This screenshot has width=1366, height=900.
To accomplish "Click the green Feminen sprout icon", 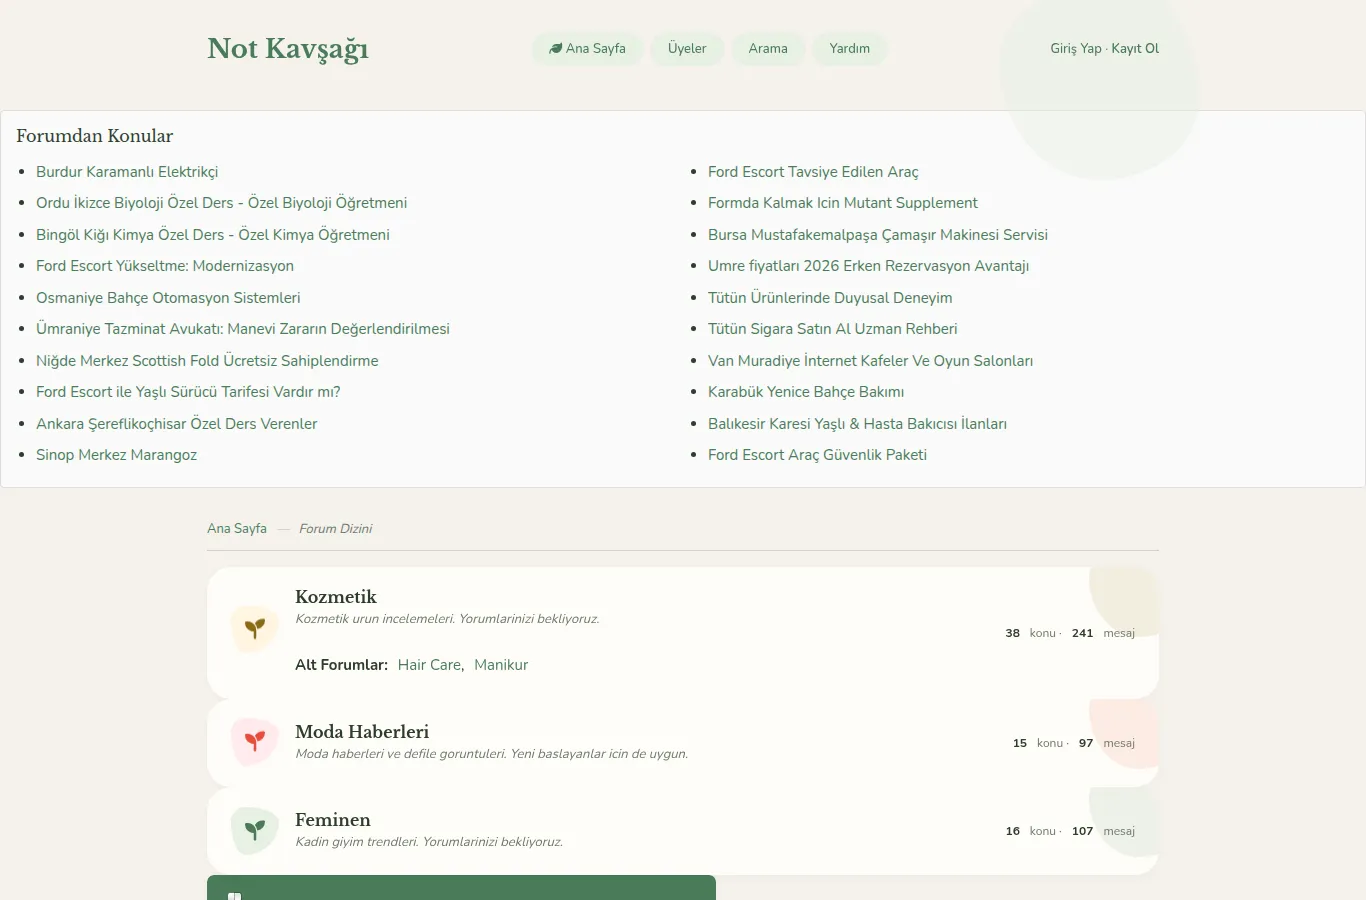I will click(255, 830).
